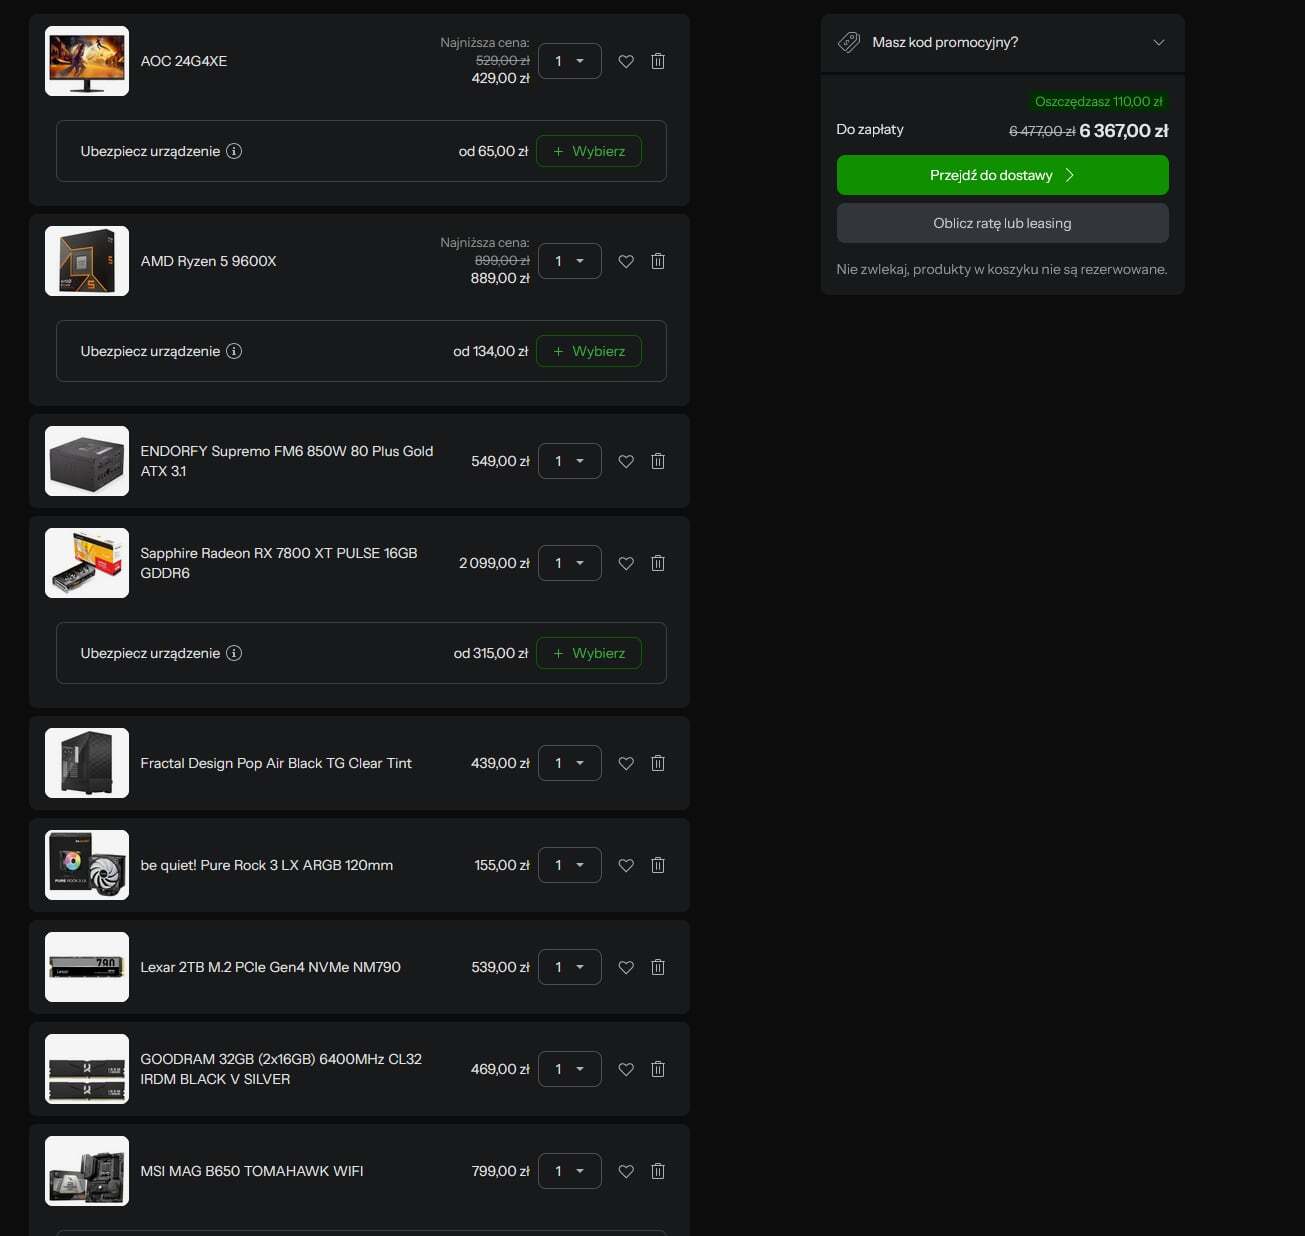Click Wybierz insurance for AMD Ryzen 5 9600X
The image size is (1305, 1236).
tap(589, 351)
